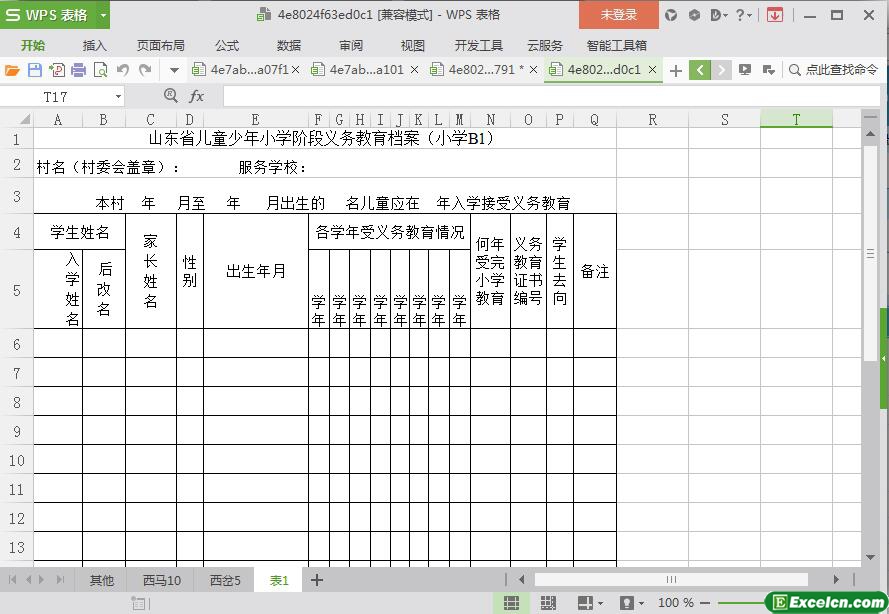
Task: Expand the quick access toolbar dropdown arrow
Action: pyautogui.click(x=174, y=70)
